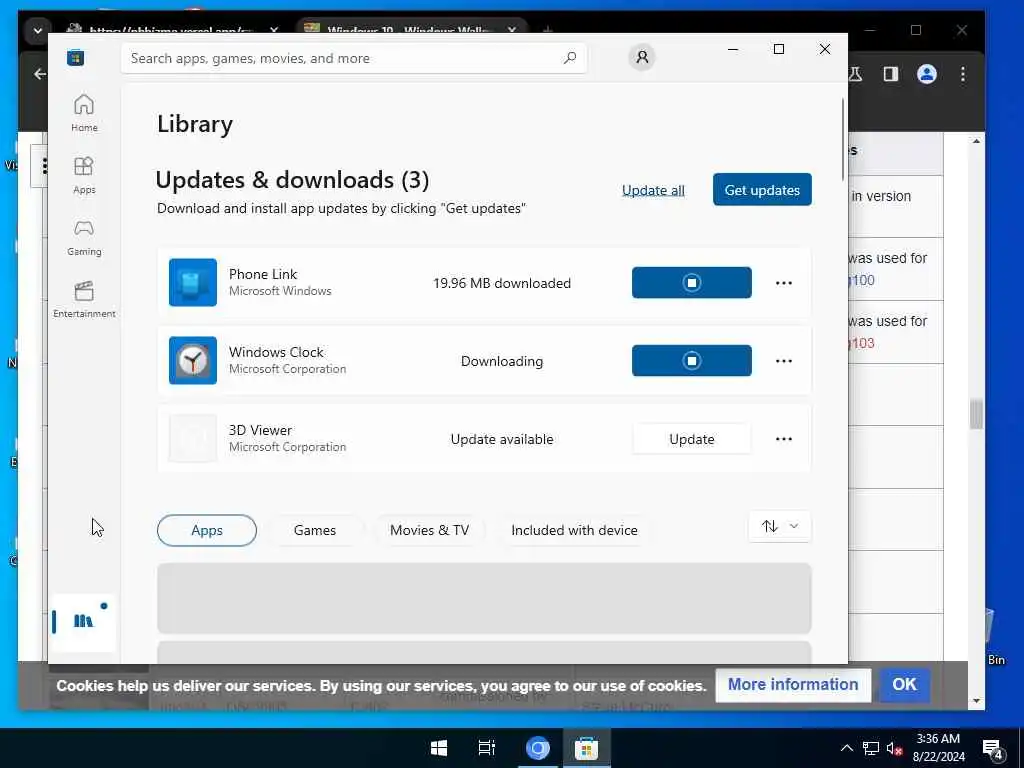Open the sort order dropdown

(x=780, y=526)
